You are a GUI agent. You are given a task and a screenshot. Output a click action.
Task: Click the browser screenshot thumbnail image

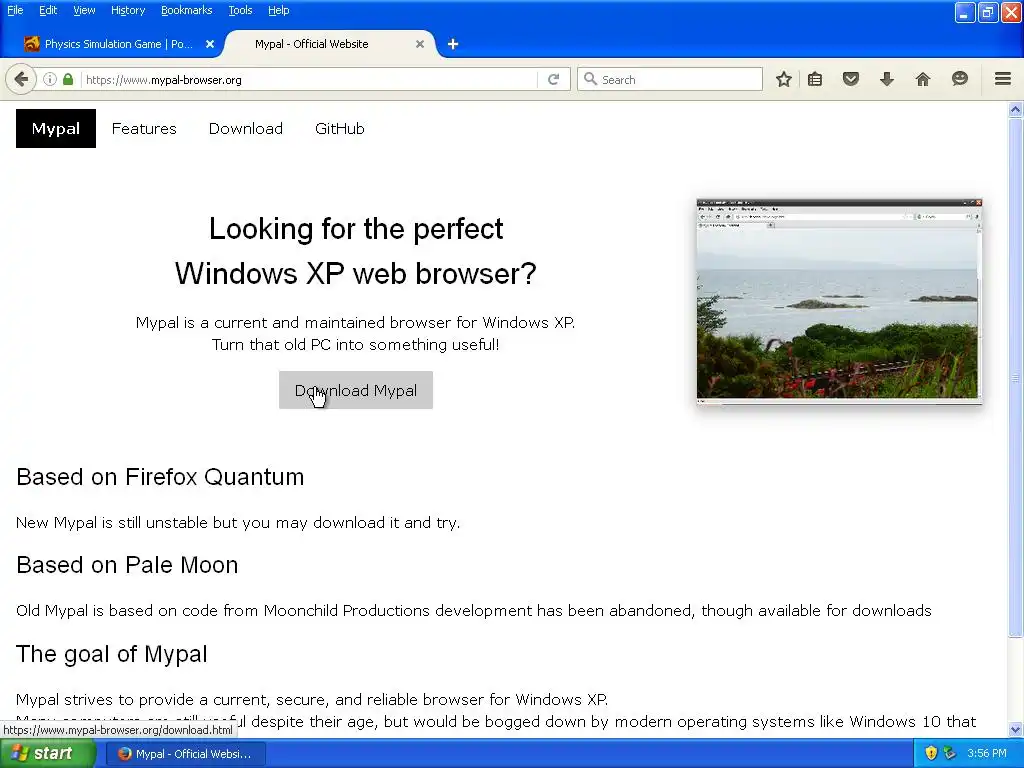(839, 301)
